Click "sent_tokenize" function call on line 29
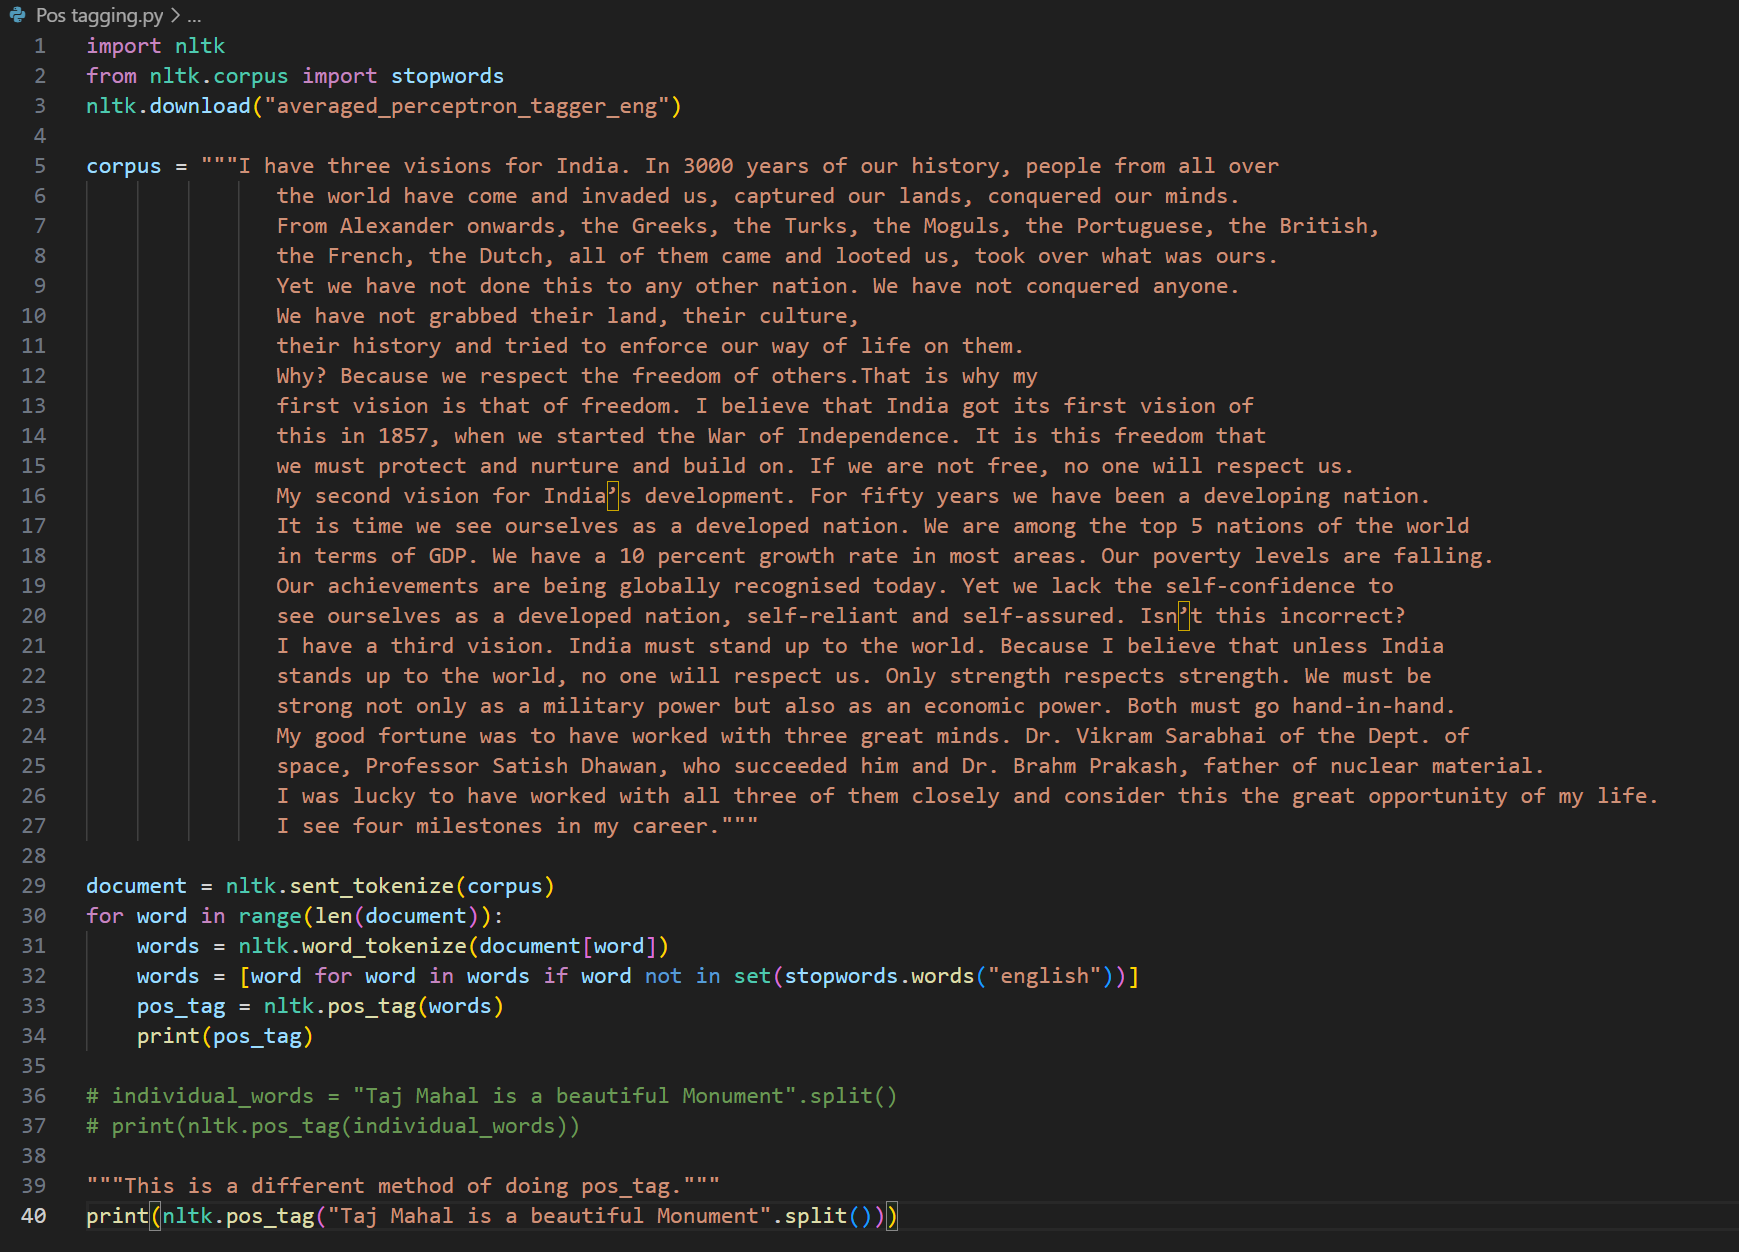The image size is (1739, 1252). pos(371,886)
